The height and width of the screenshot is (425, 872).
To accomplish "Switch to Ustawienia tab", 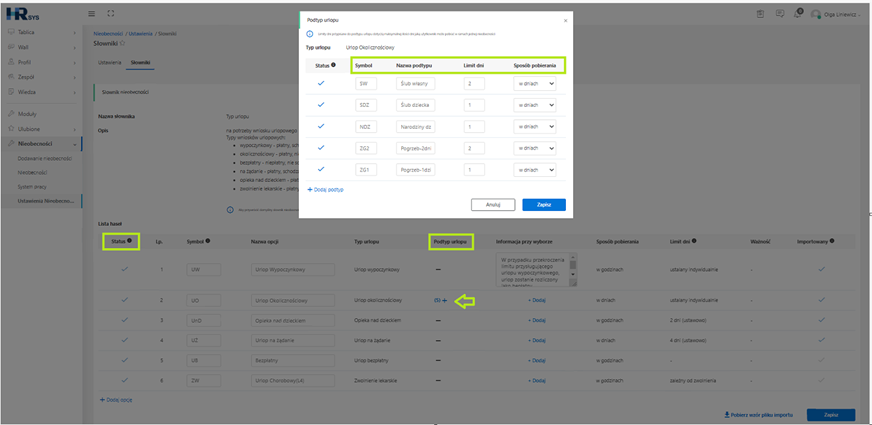I will pos(108,62).
